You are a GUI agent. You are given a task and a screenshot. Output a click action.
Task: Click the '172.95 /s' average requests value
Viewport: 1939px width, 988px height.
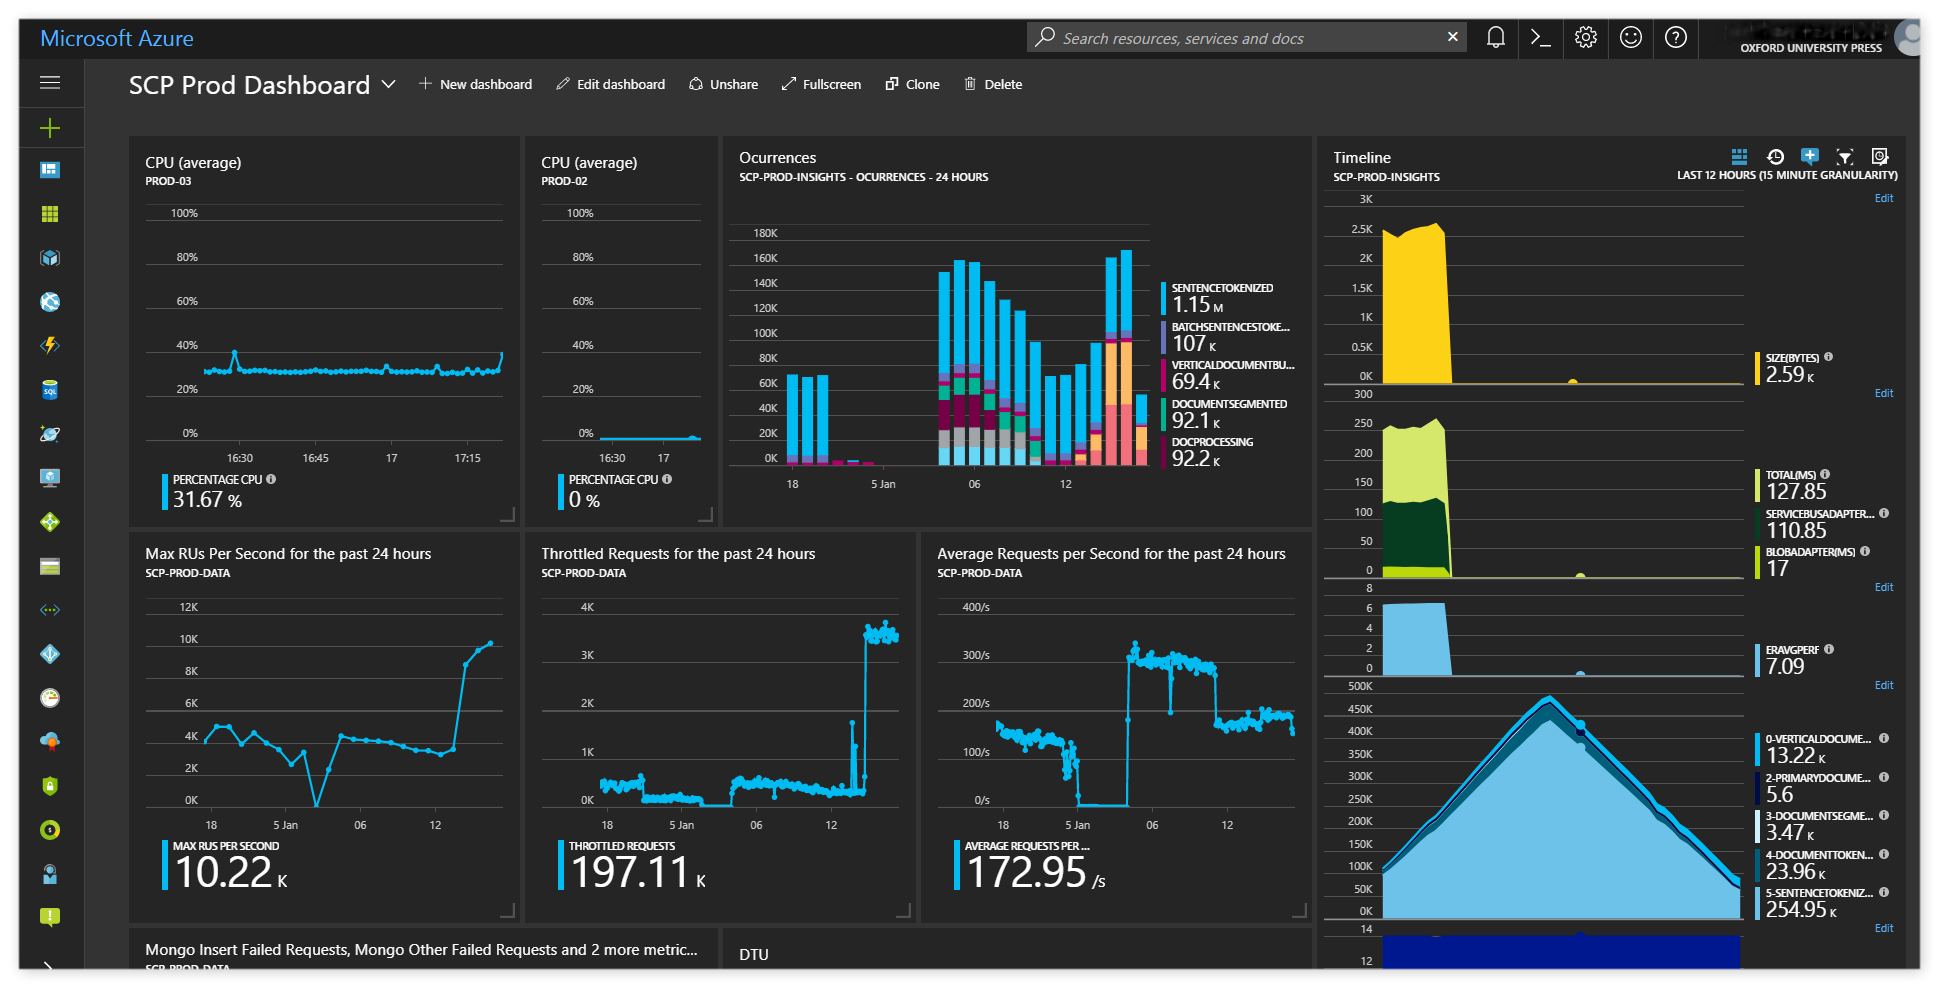1036,872
